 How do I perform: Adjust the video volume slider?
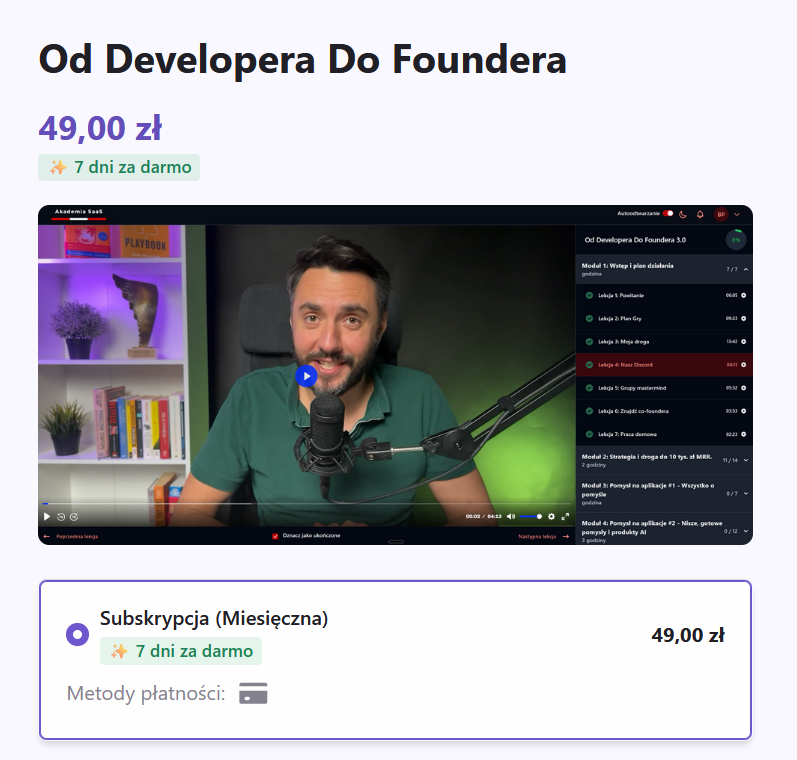(531, 516)
